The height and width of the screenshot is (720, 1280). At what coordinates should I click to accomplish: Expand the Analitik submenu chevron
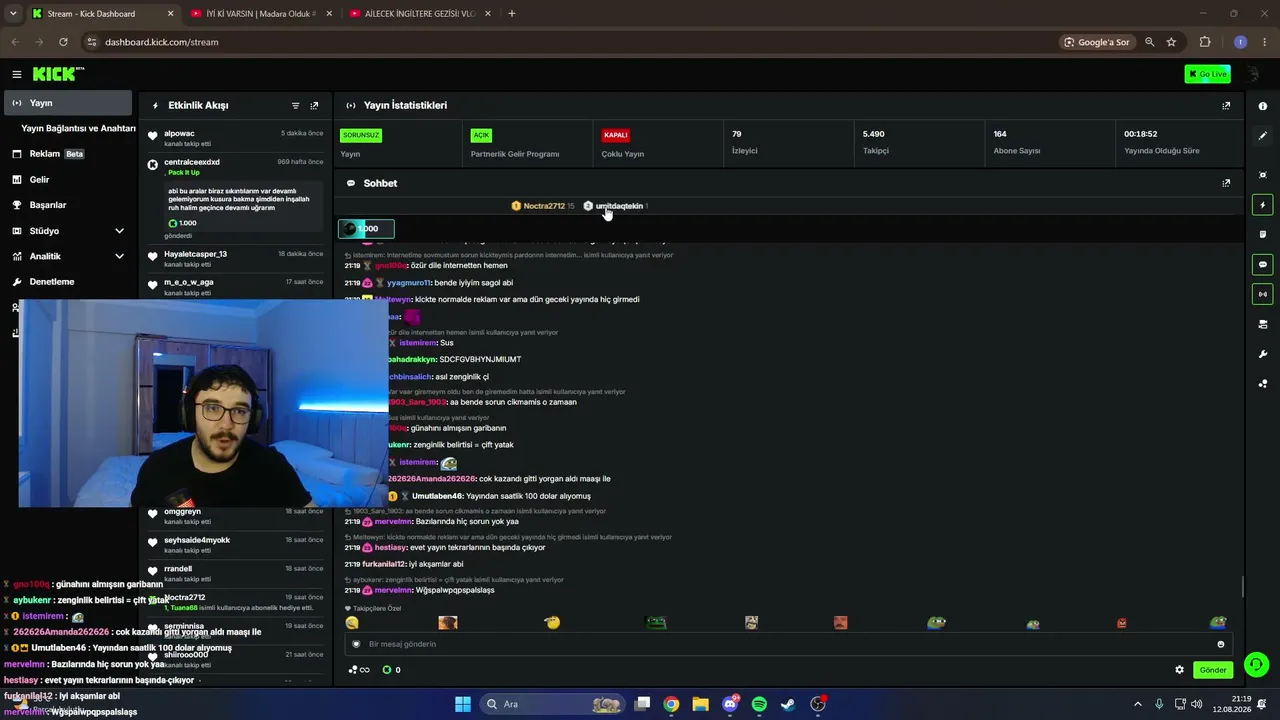(x=119, y=256)
